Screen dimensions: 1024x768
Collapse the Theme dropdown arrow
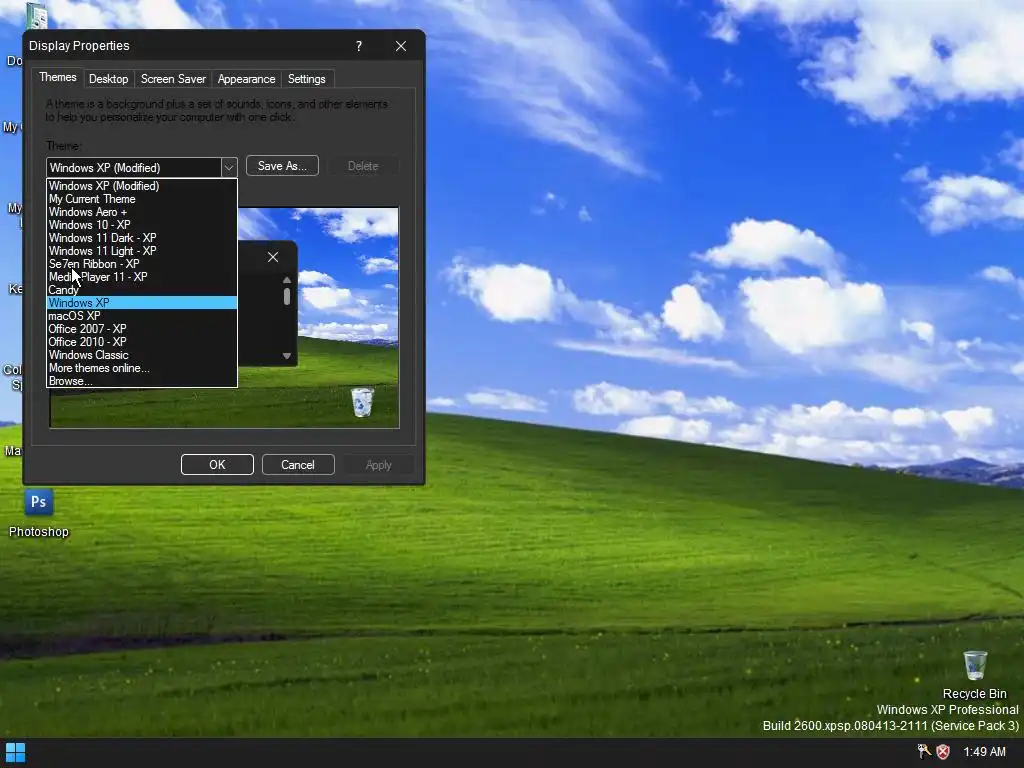pyautogui.click(x=229, y=168)
